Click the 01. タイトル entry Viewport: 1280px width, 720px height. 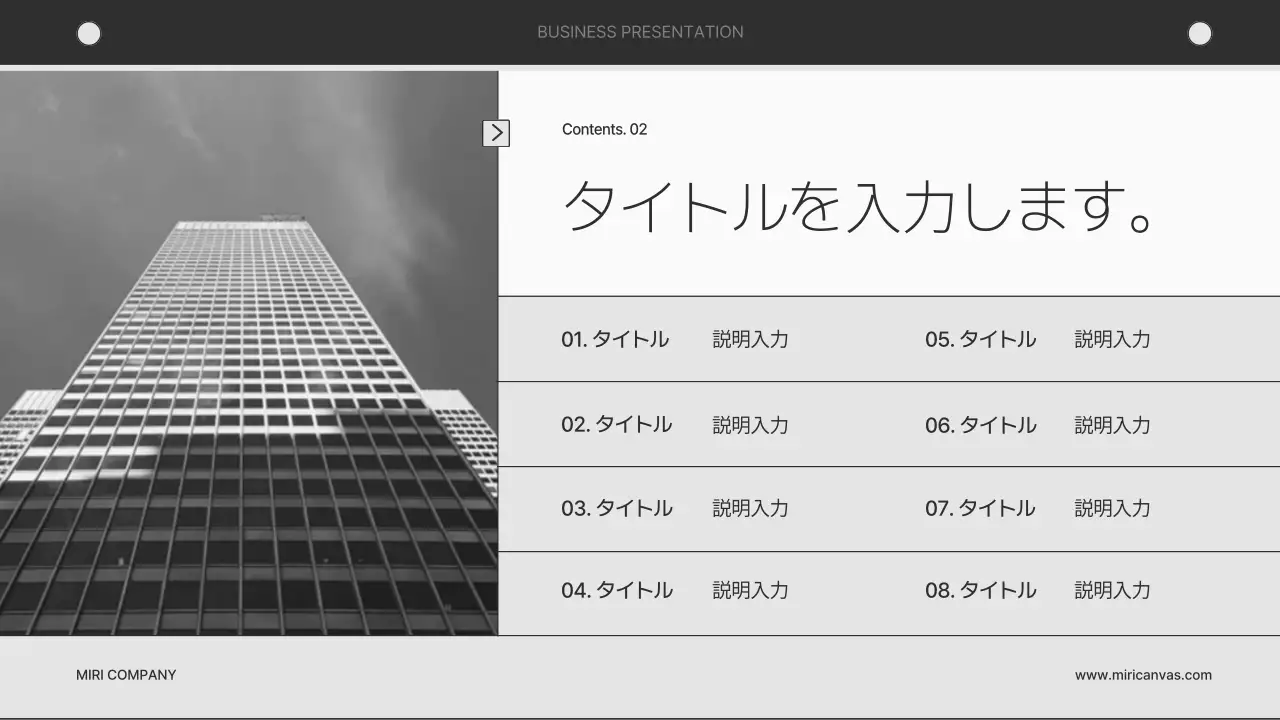click(x=617, y=339)
